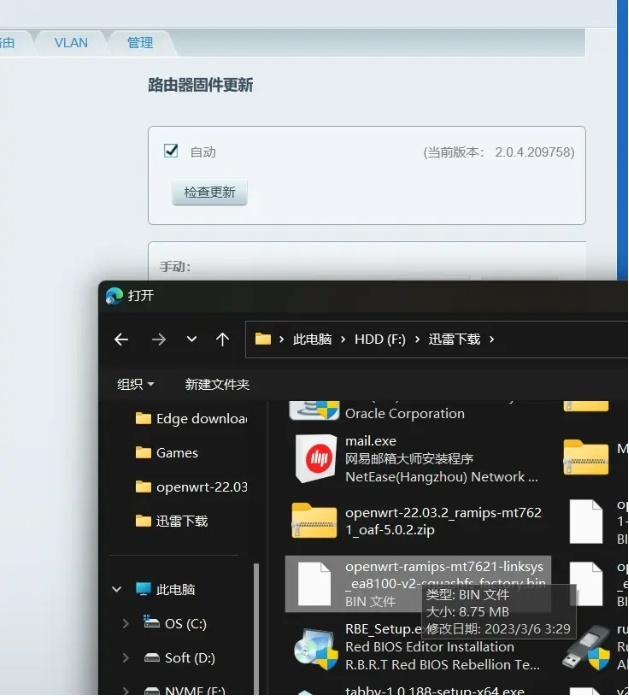Image resolution: width=629 pixels, height=696 pixels.
Task: Click the Edge download folder icon
Action: point(143,418)
